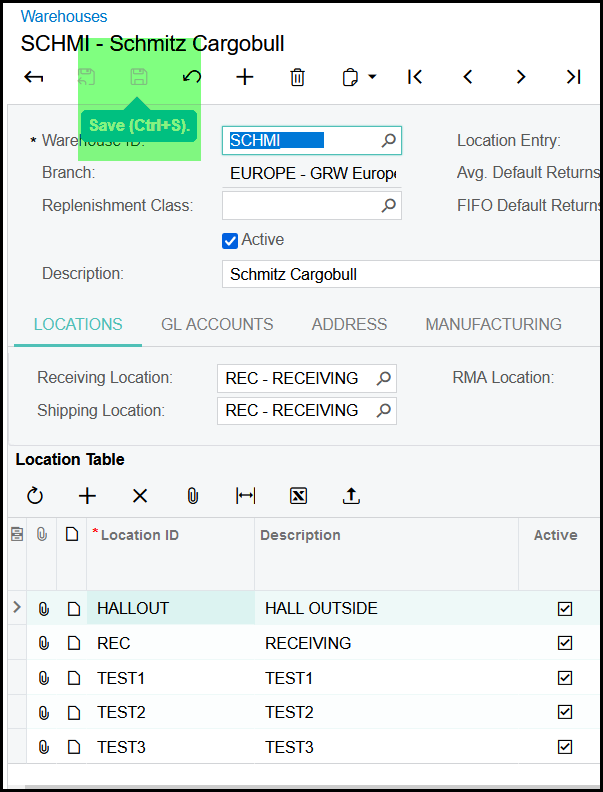This screenshot has width=603, height=792.
Task: Go to the next record arrow
Action: pos(520,77)
